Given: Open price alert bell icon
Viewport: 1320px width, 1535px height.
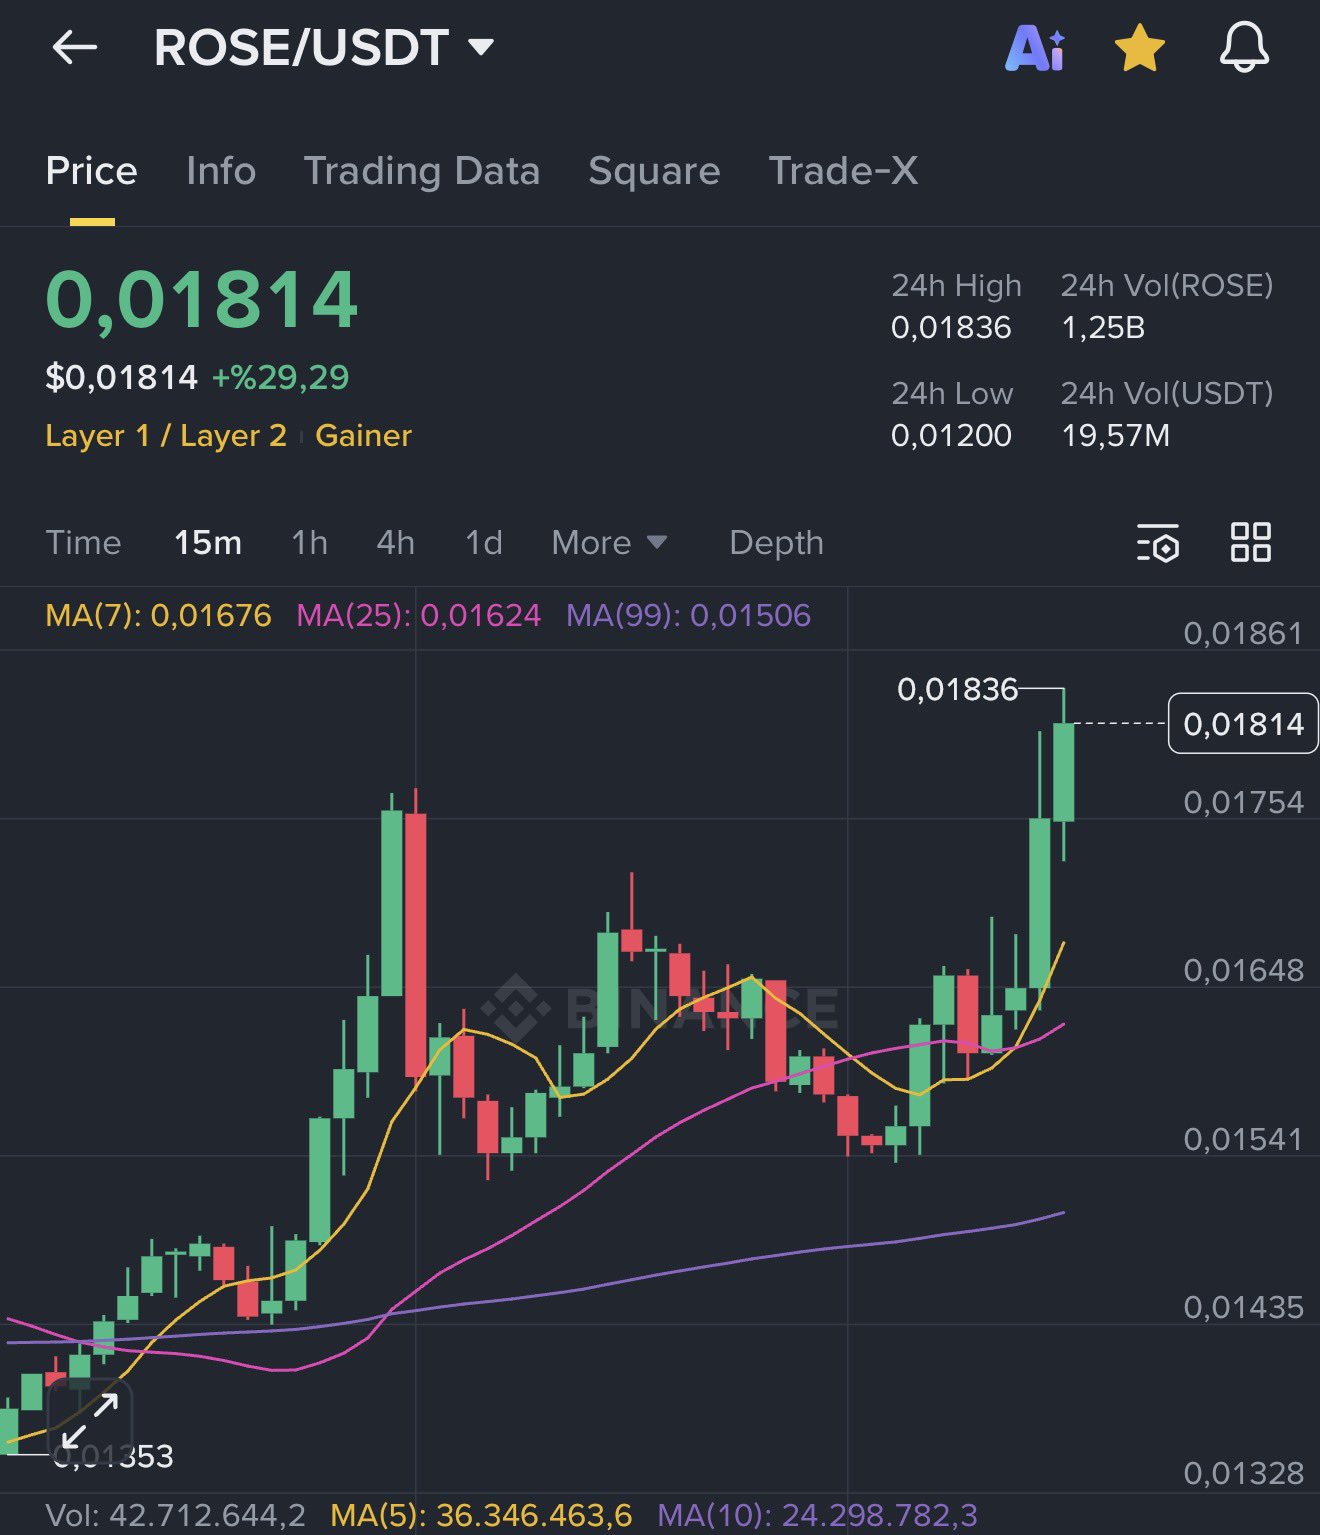Looking at the screenshot, I should pos(1244,47).
